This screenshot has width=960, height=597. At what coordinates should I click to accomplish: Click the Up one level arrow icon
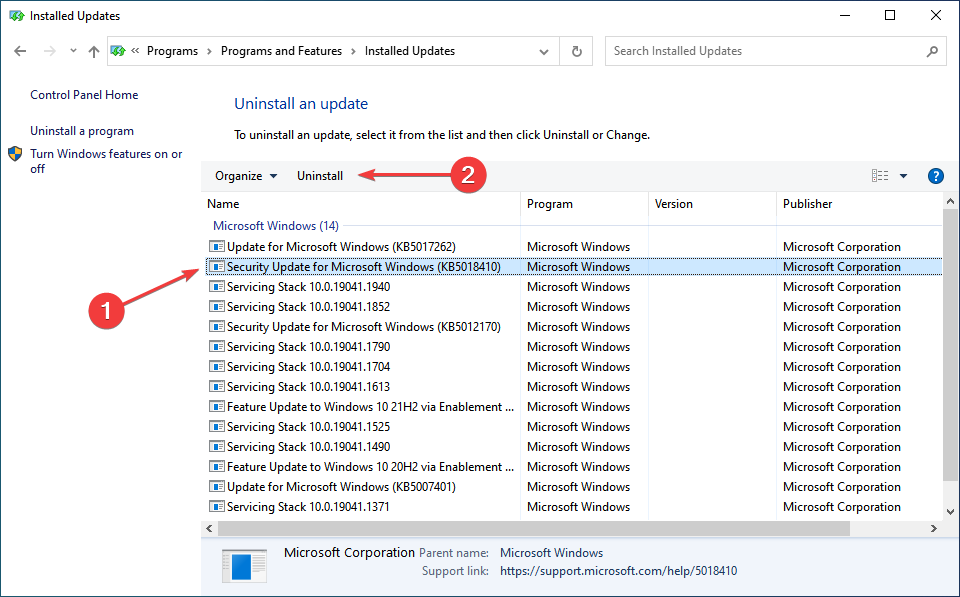pyautogui.click(x=93, y=51)
